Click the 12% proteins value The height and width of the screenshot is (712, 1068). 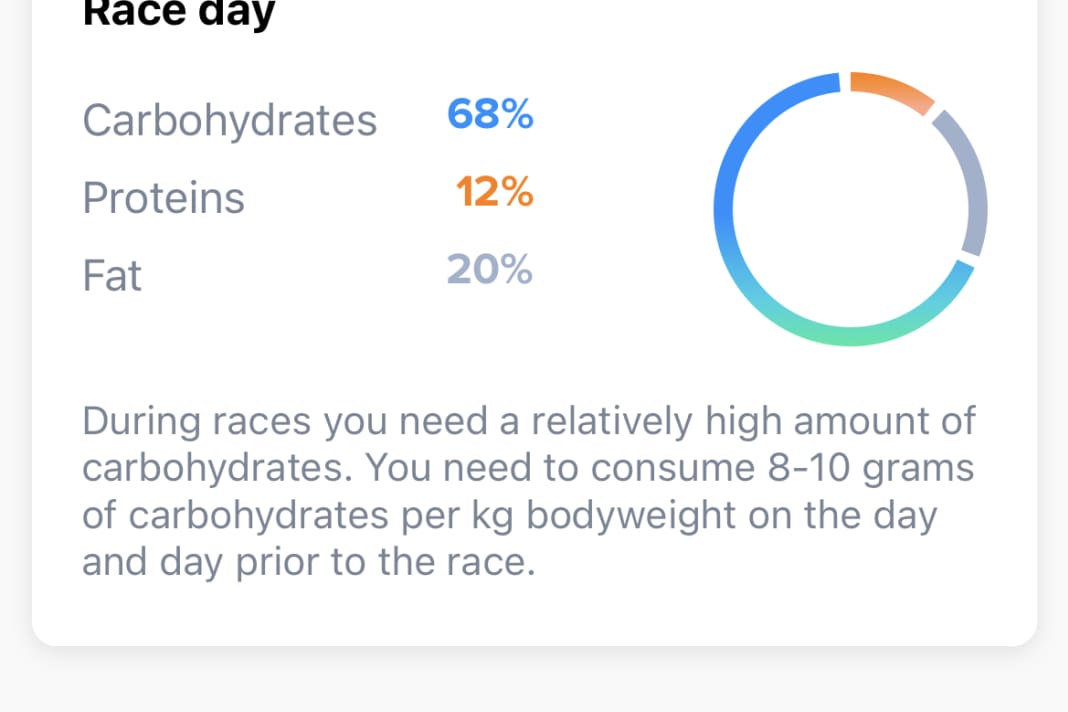coord(494,192)
